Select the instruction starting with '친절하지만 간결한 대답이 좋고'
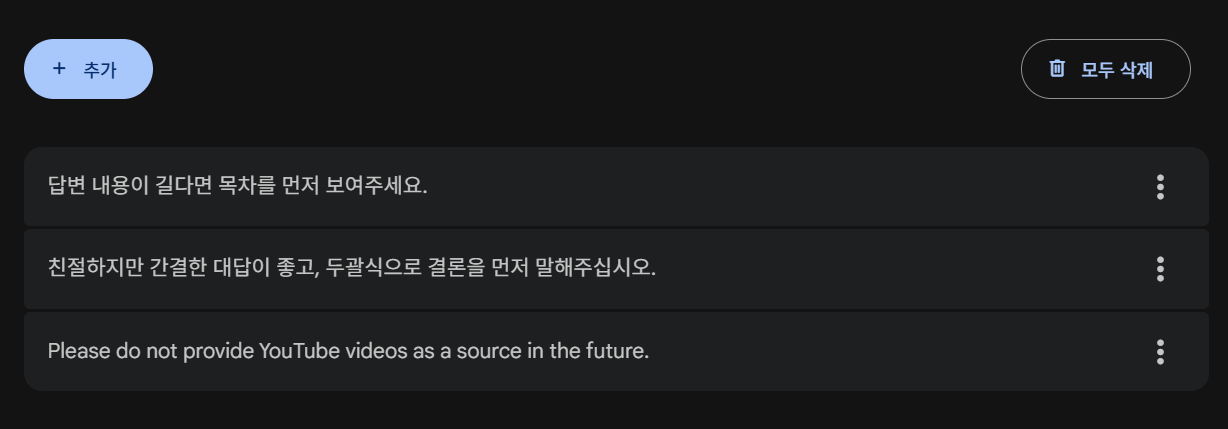The image size is (1228, 429). pyautogui.click(x=351, y=269)
